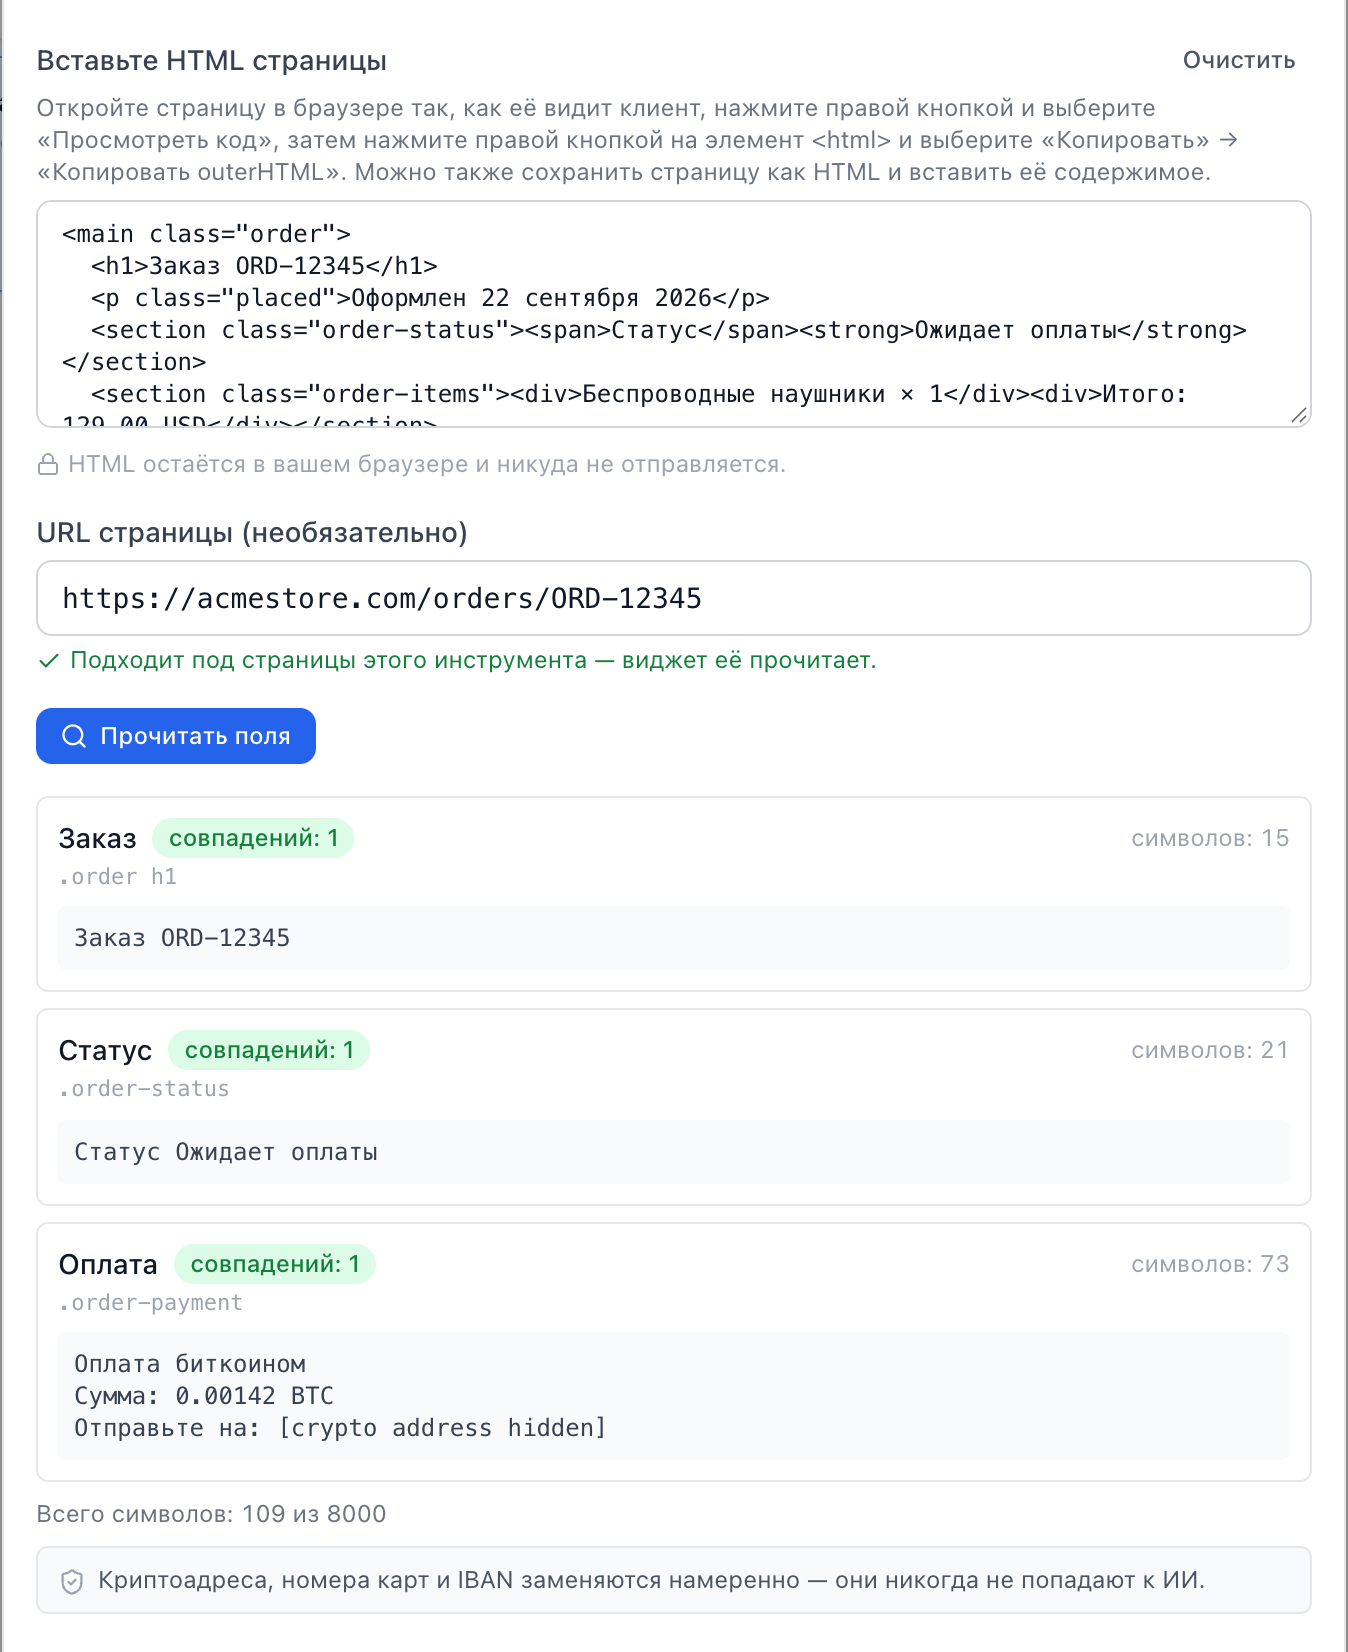Click the «Заказ» card title
Viewport: 1348px width, 1652px height.
pyautogui.click(x=98, y=839)
